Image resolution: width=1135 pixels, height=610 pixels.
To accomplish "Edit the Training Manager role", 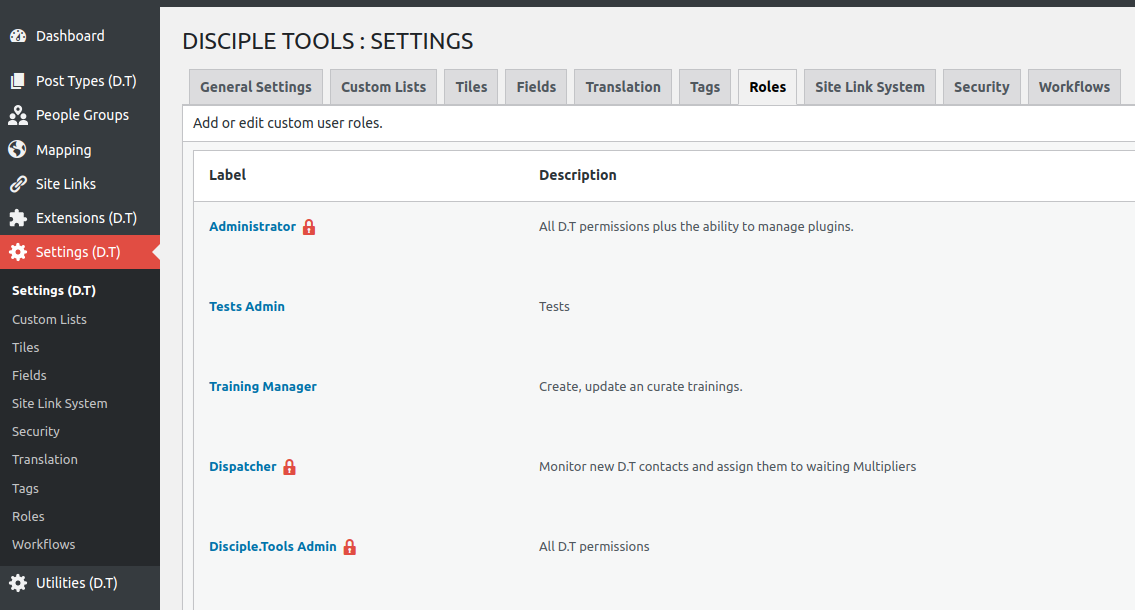I will (x=263, y=387).
